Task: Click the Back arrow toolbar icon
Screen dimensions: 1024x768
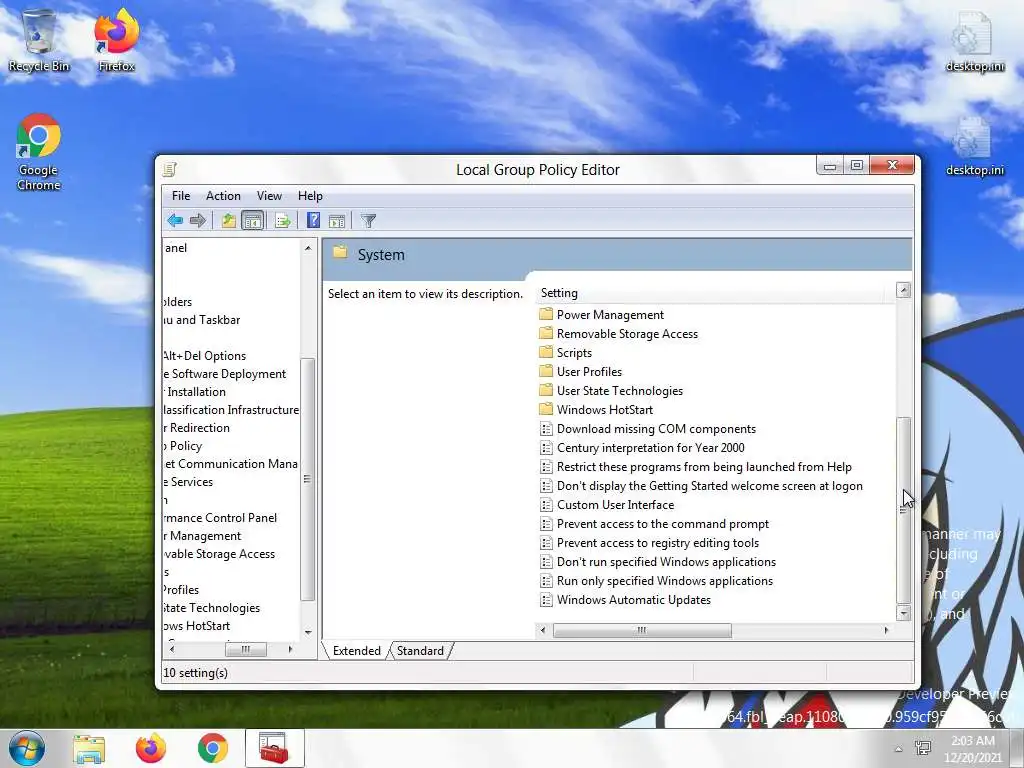Action: pos(175,221)
